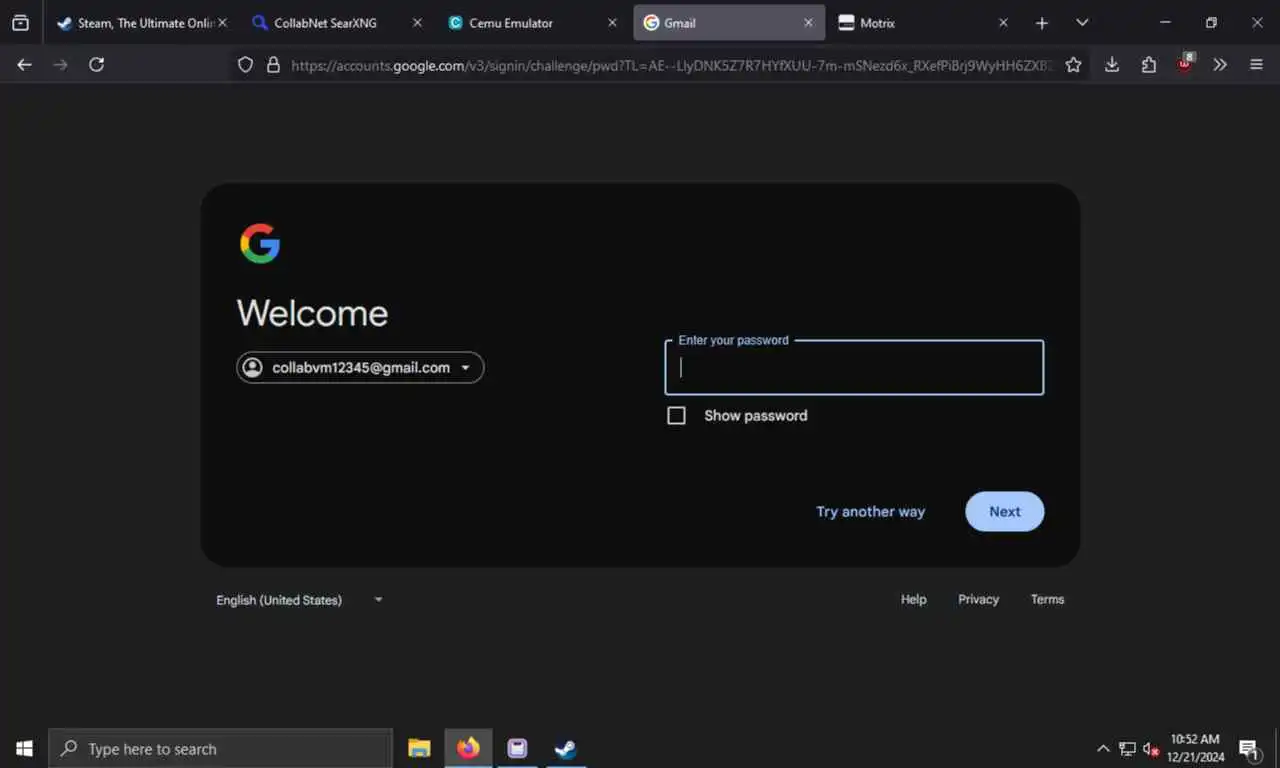This screenshot has height=768, width=1280.
Task: Go back to the previous page
Action: point(25,64)
